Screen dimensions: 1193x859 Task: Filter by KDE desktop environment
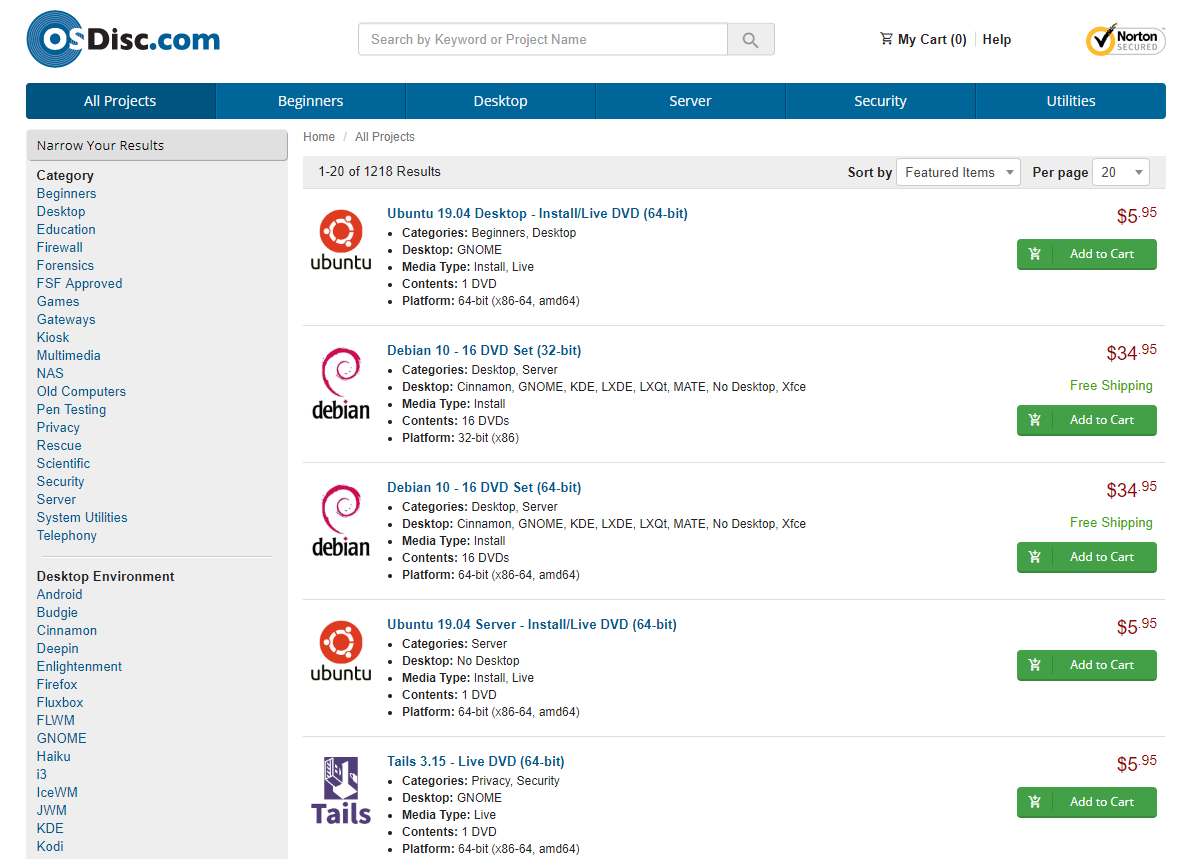click(x=50, y=828)
